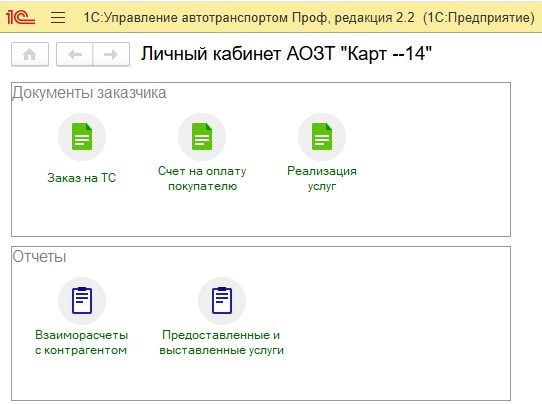
Task: Open Счет на оплату покупателю icon
Action: coord(202,137)
